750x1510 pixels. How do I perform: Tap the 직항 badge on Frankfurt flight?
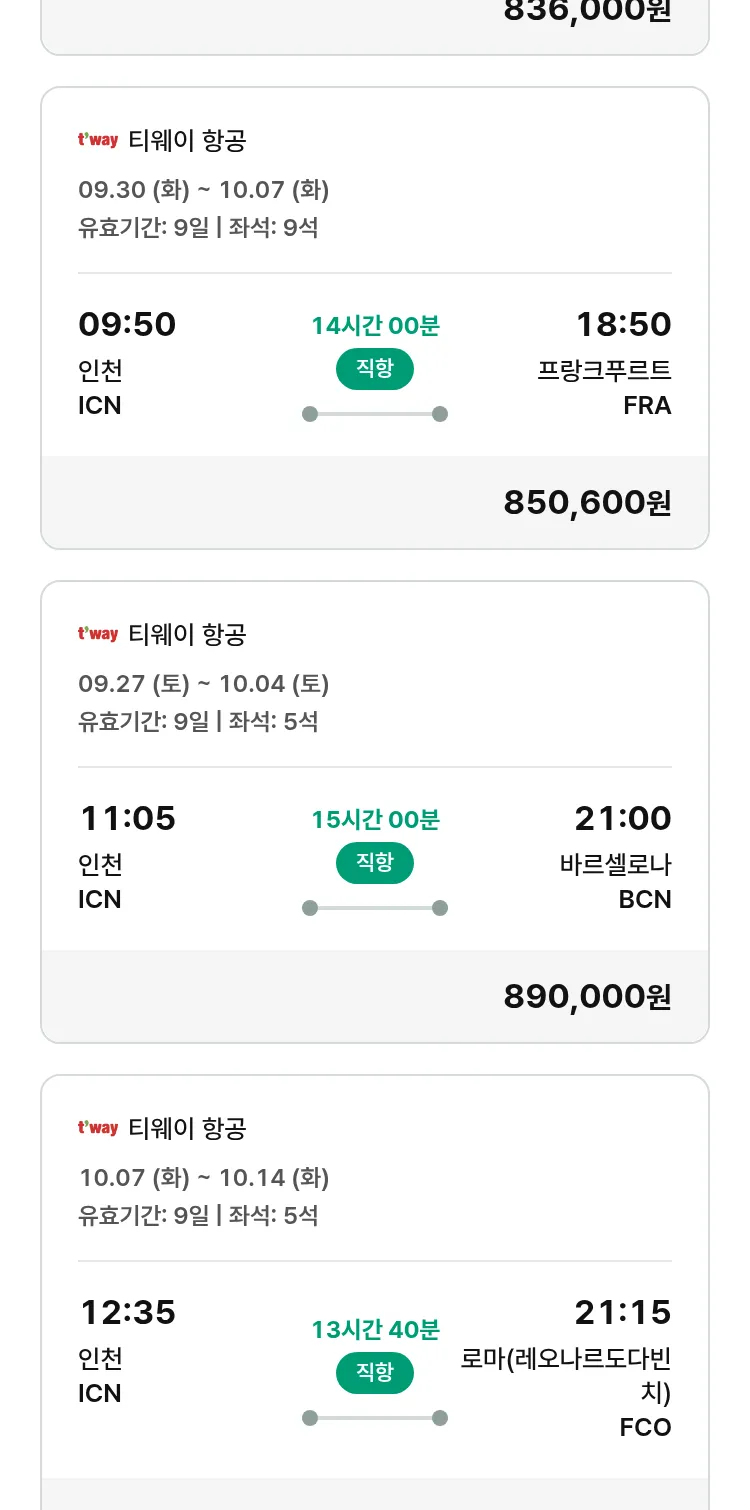click(375, 369)
